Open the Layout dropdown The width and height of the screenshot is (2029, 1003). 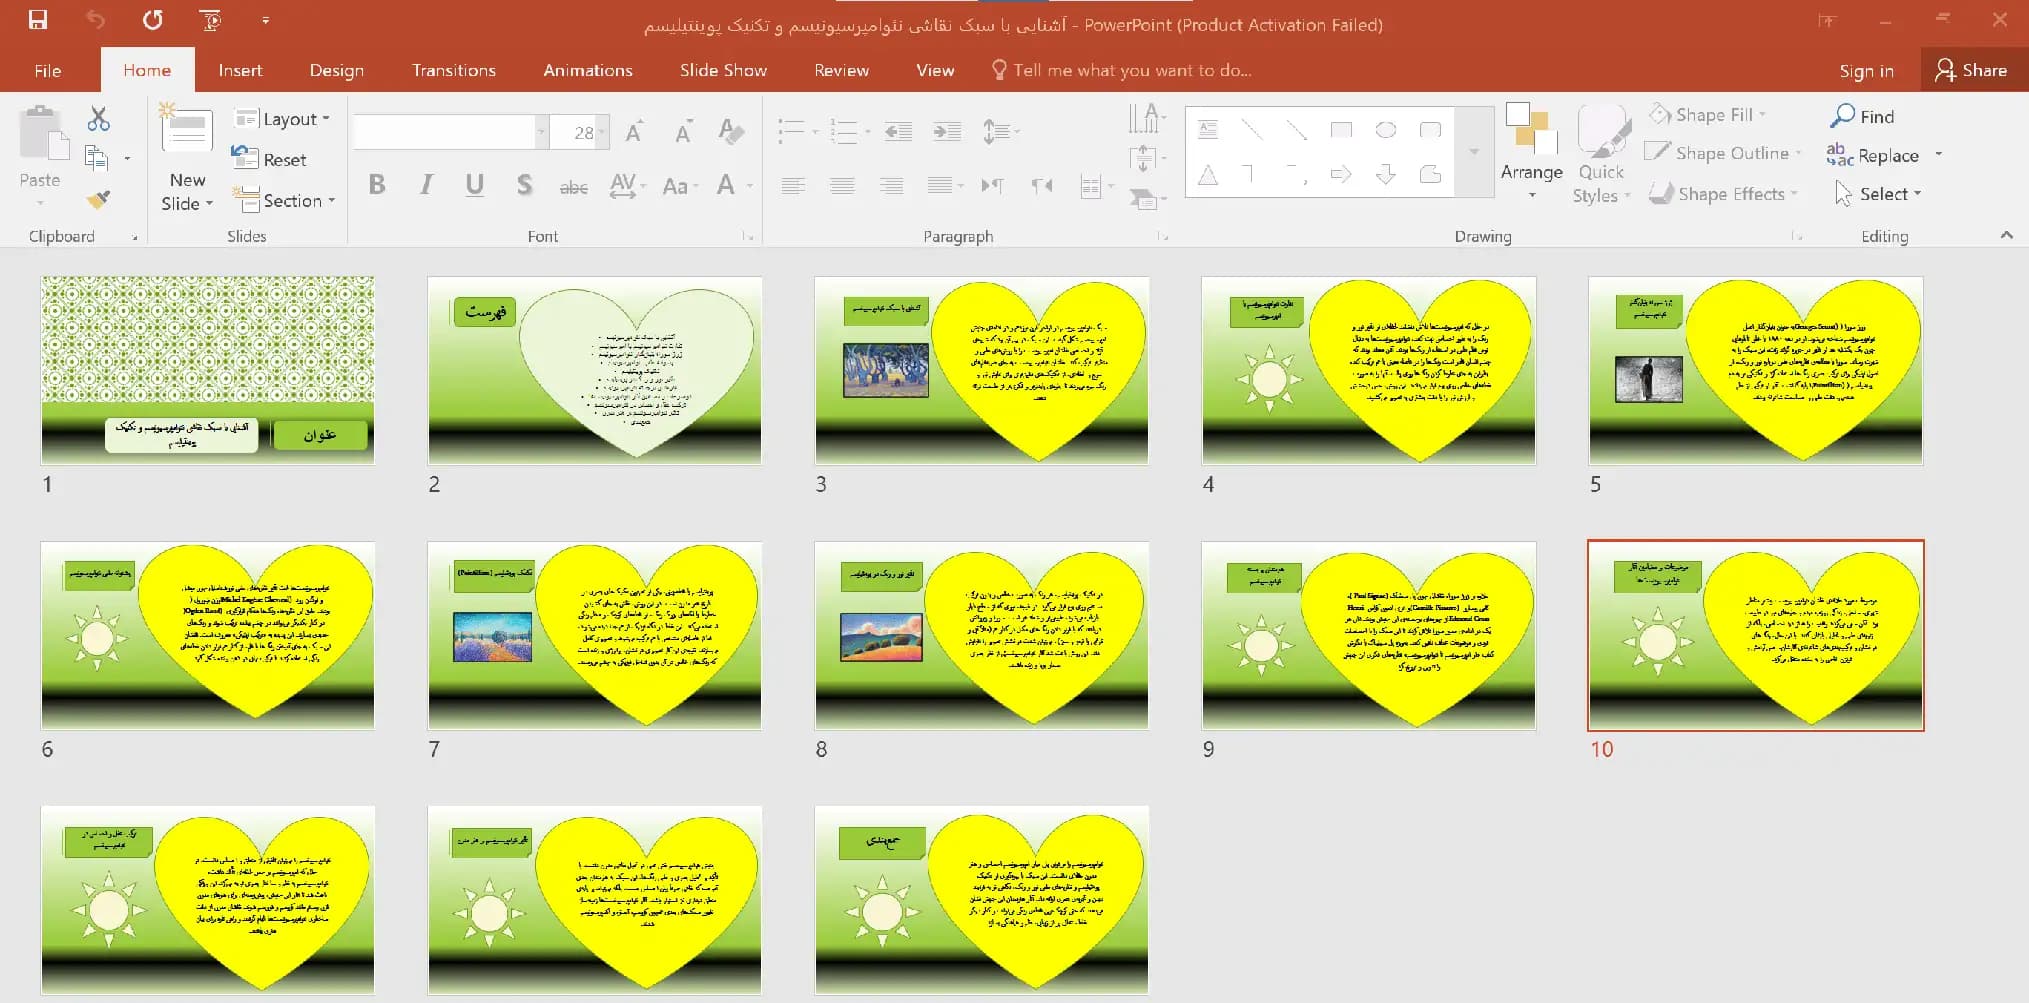[281, 119]
